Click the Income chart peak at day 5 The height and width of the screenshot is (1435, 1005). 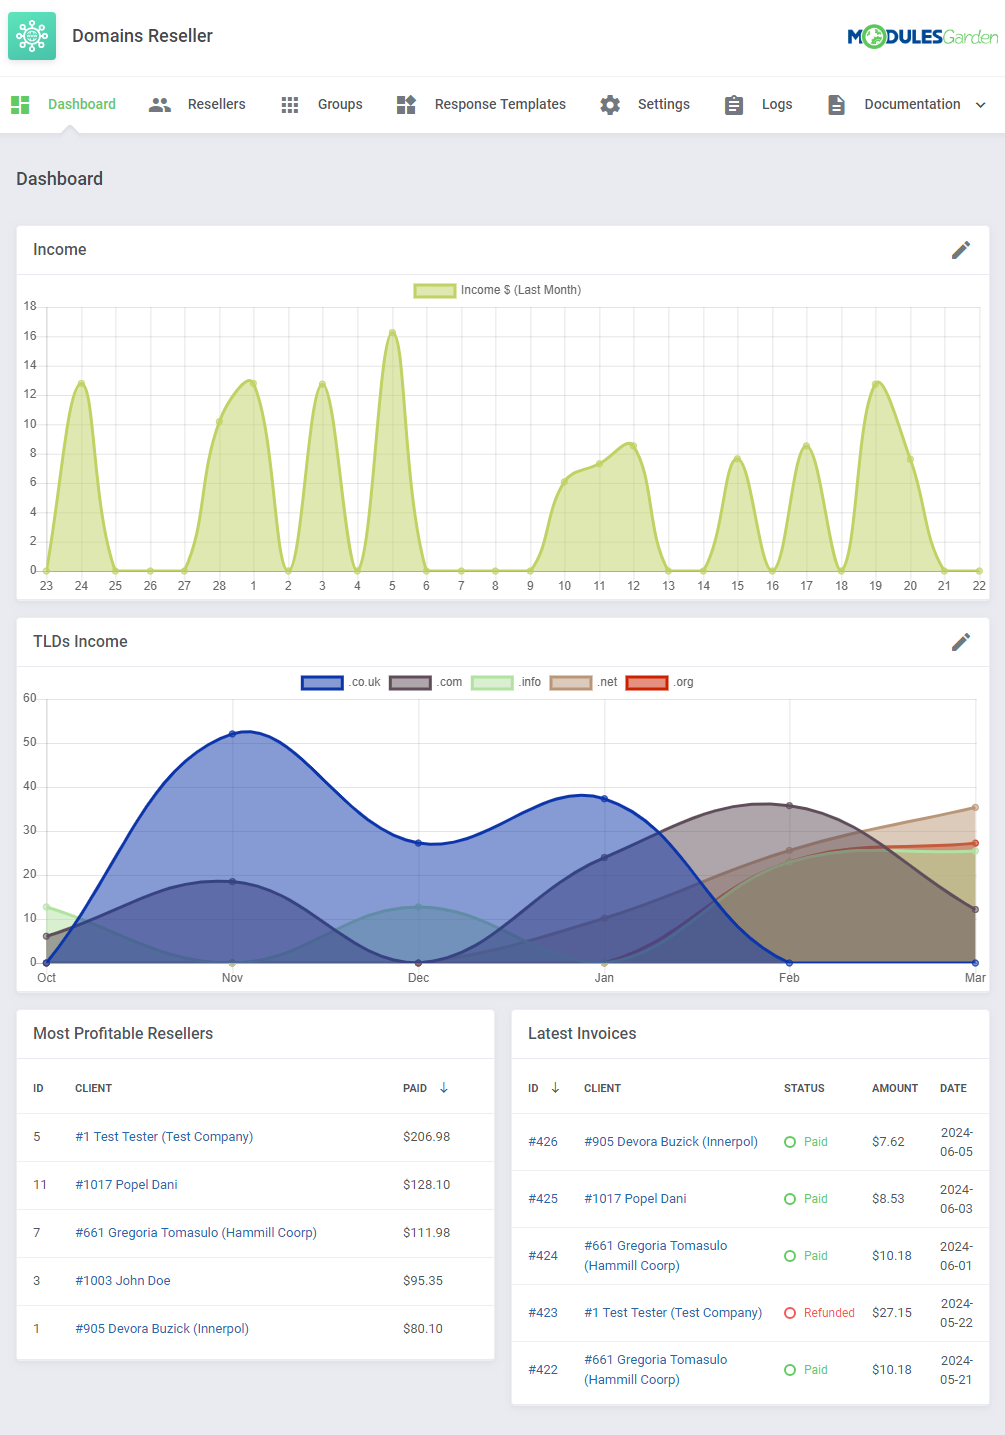(392, 332)
